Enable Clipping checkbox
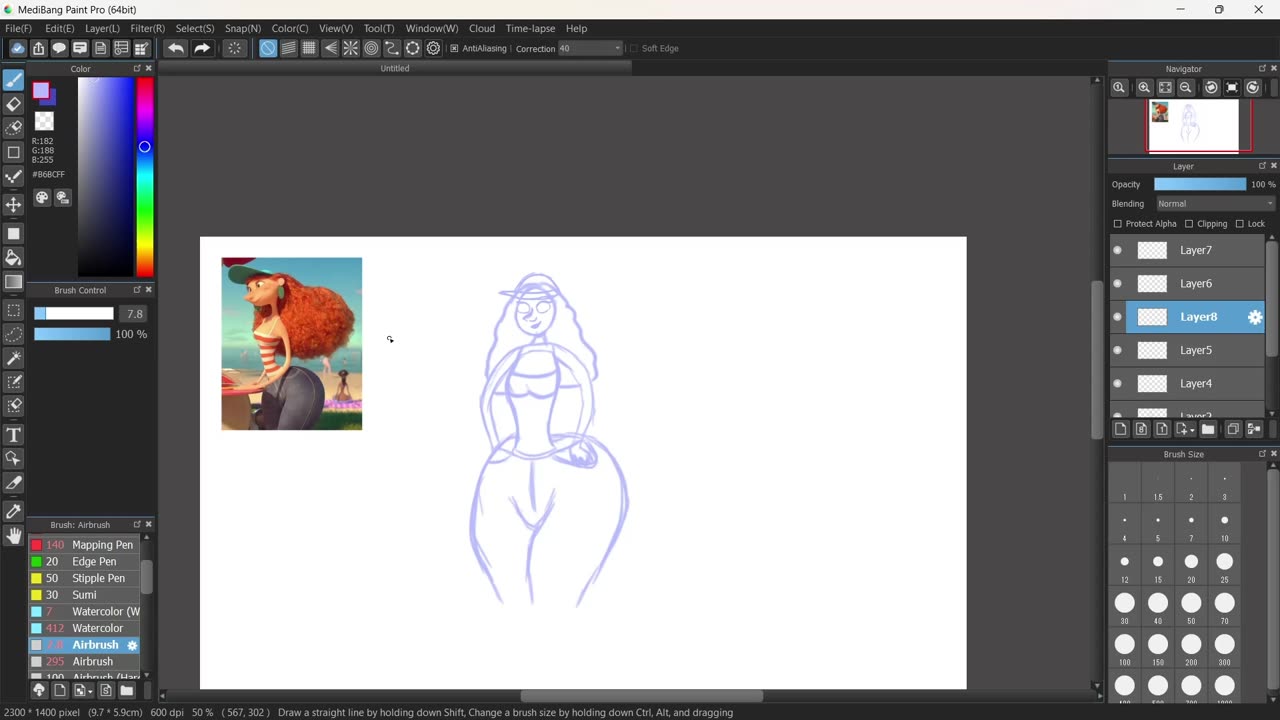The height and width of the screenshot is (720, 1280). click(1189, 224)
